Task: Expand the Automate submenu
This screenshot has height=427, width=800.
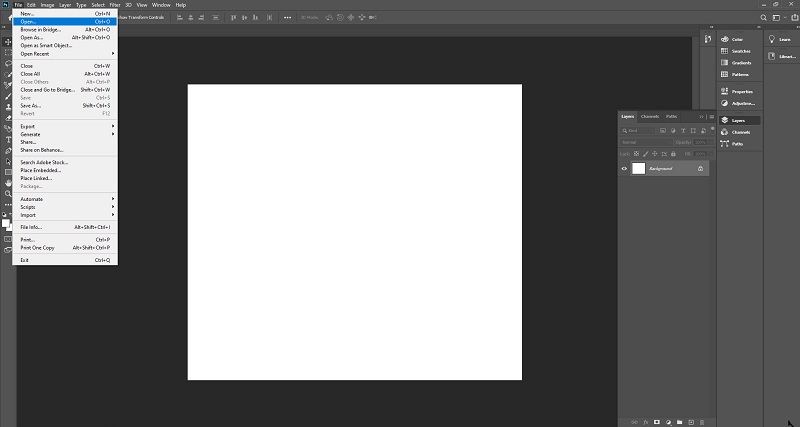Action: (x=65, y=199)
